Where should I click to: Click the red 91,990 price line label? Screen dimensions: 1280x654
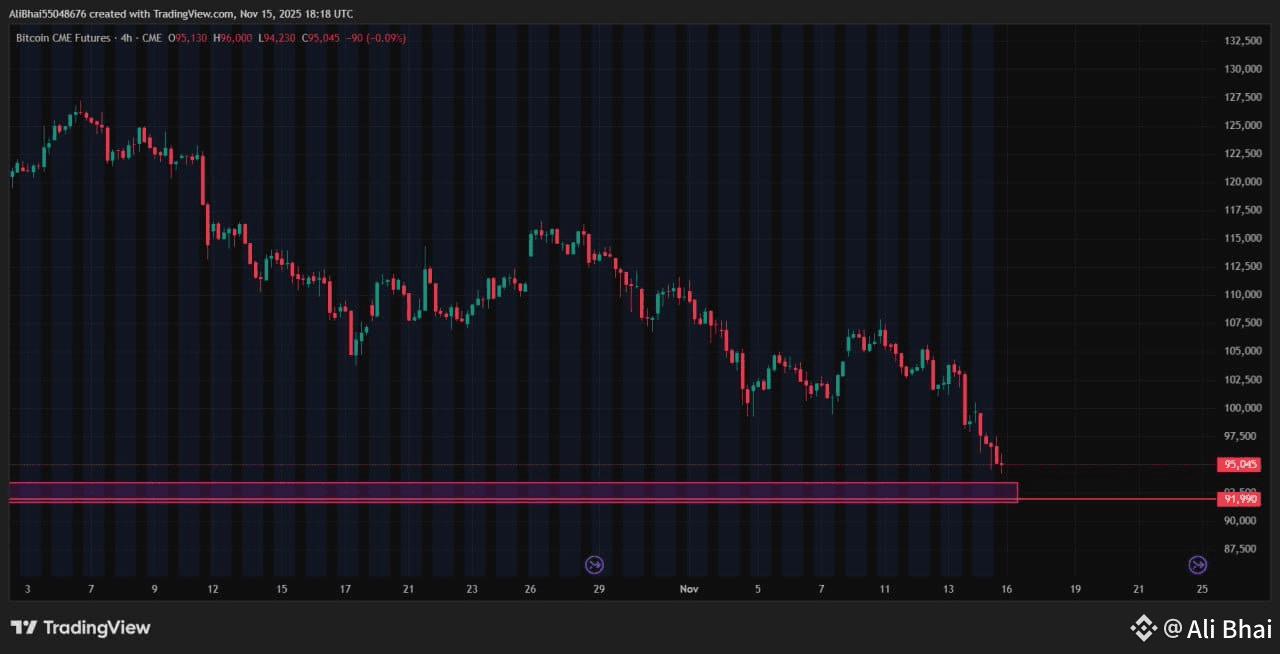click(x=1237, y=498)
